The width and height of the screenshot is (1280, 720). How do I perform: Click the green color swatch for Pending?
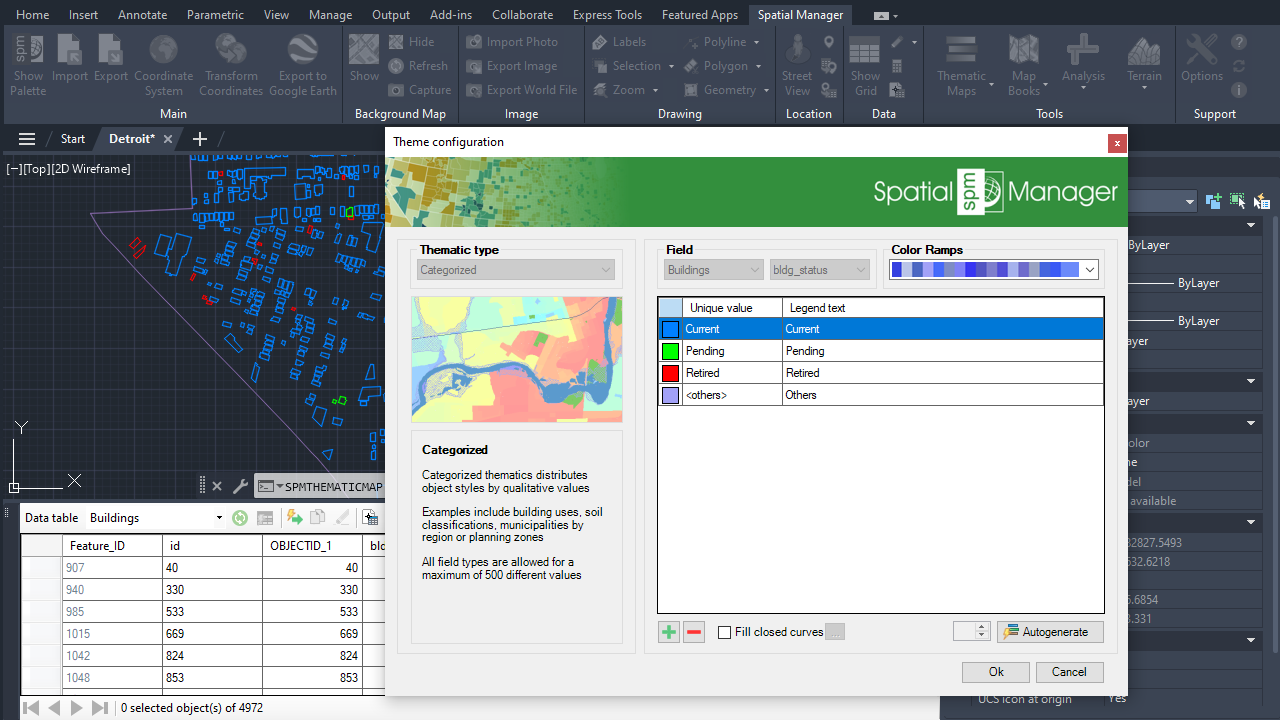(x=670, y=351)
